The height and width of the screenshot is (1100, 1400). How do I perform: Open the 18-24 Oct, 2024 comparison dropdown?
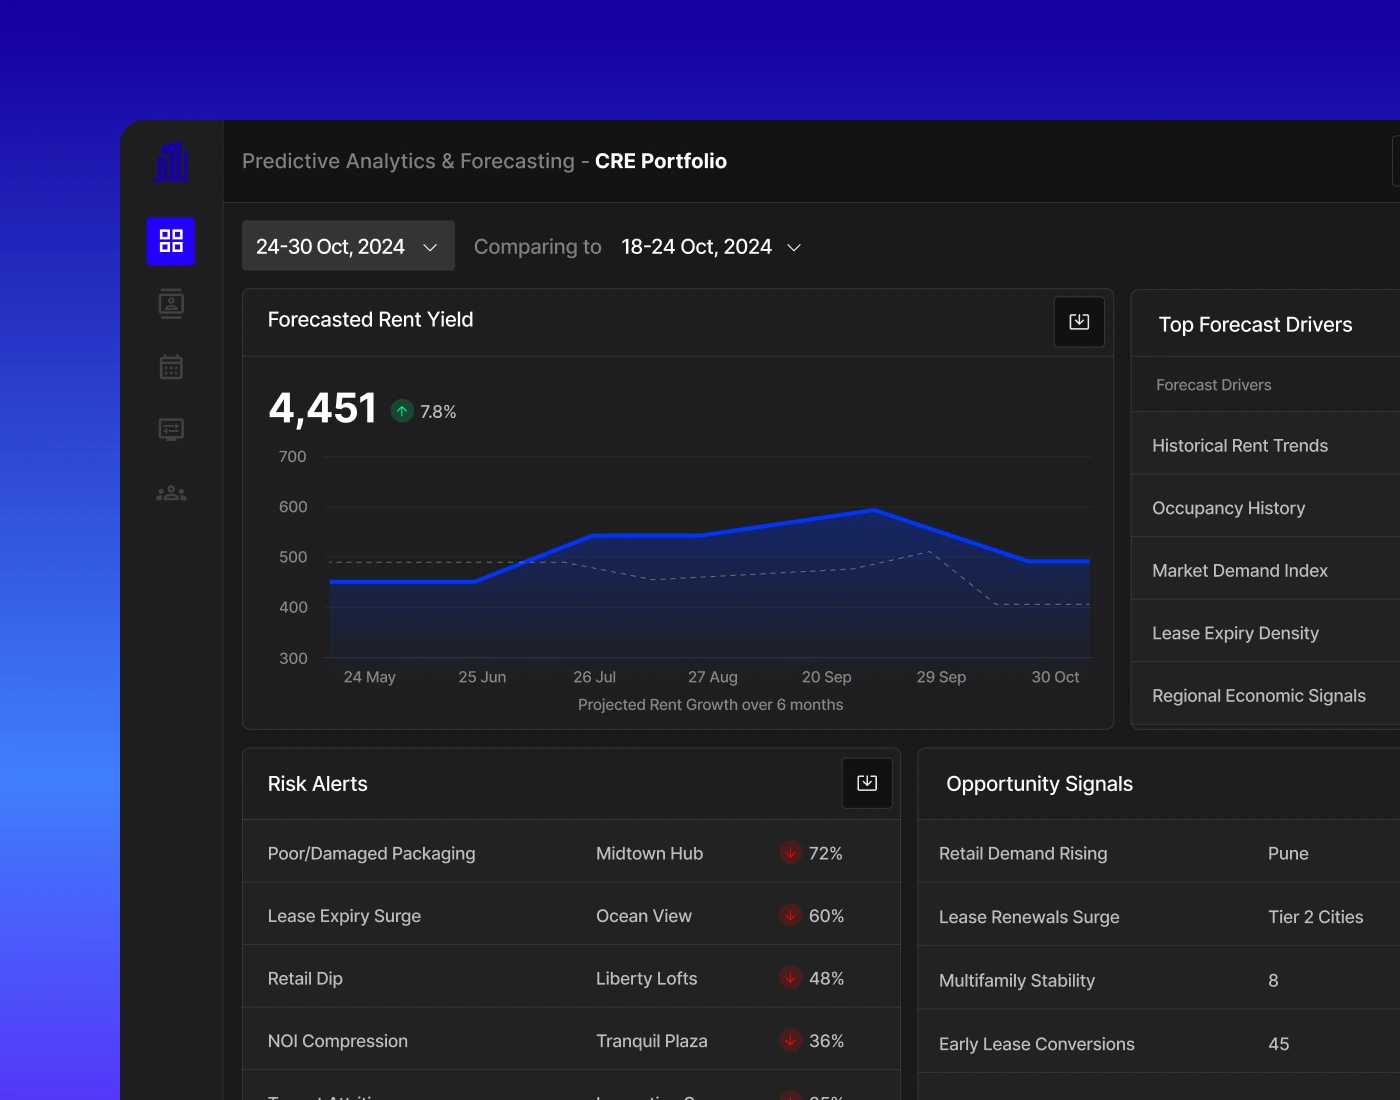tap(712, 247)
